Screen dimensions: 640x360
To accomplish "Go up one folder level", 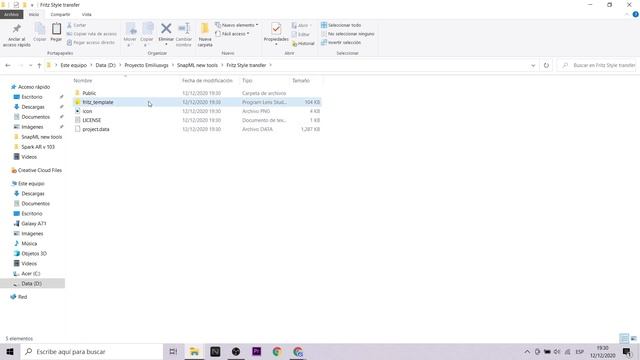I will 39,65.
